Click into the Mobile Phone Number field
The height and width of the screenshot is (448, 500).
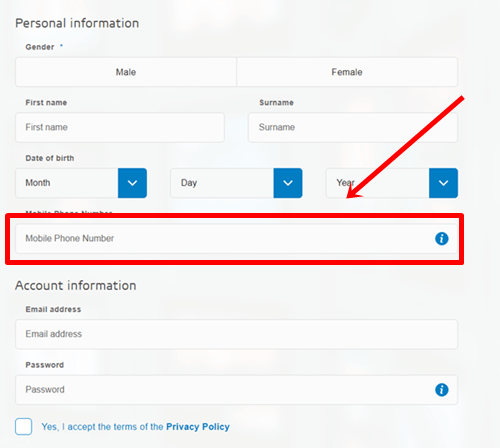click(237, 239)
